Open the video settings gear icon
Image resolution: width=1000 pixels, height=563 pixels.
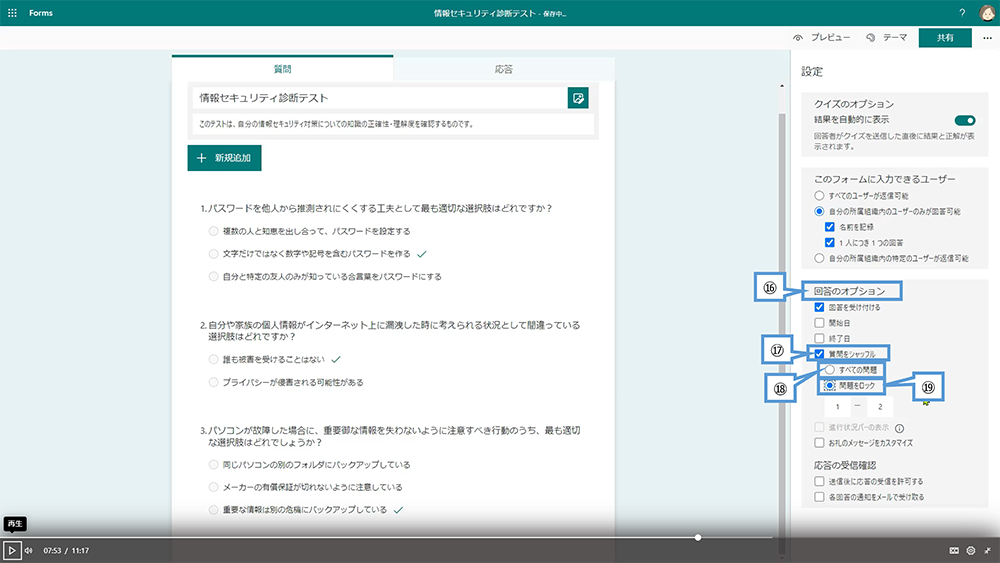pos(971,550)
